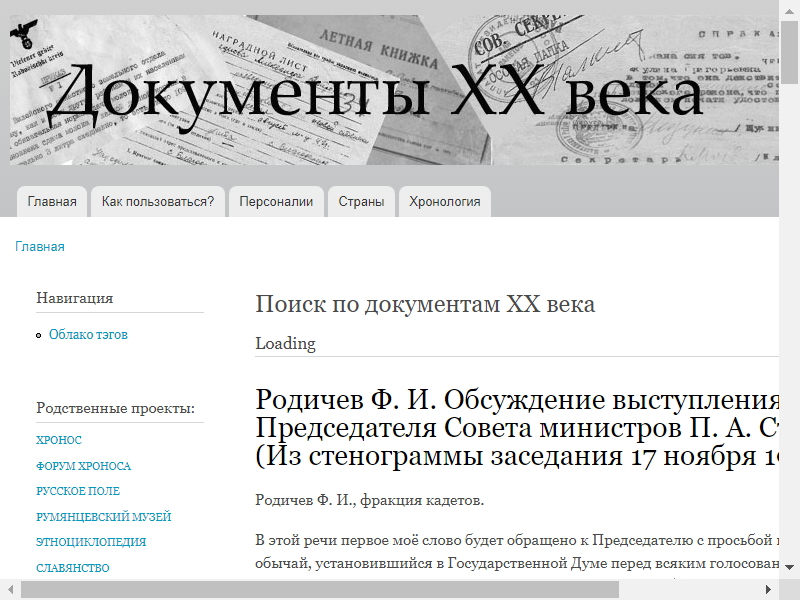Viewport: 800px width, 600px height.
Task: Click the СЛАВЯНСТВО sidebar link
Action: [73, 568]
